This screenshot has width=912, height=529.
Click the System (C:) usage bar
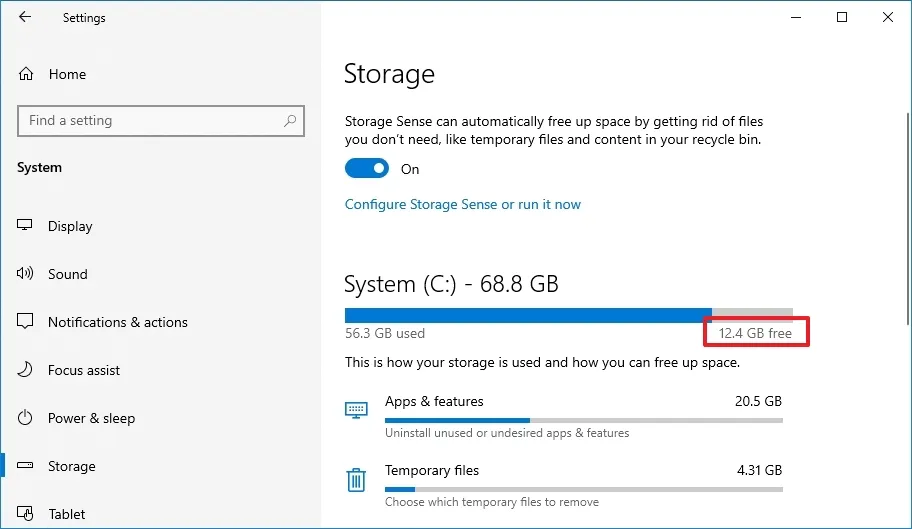[x=568, y=315]
